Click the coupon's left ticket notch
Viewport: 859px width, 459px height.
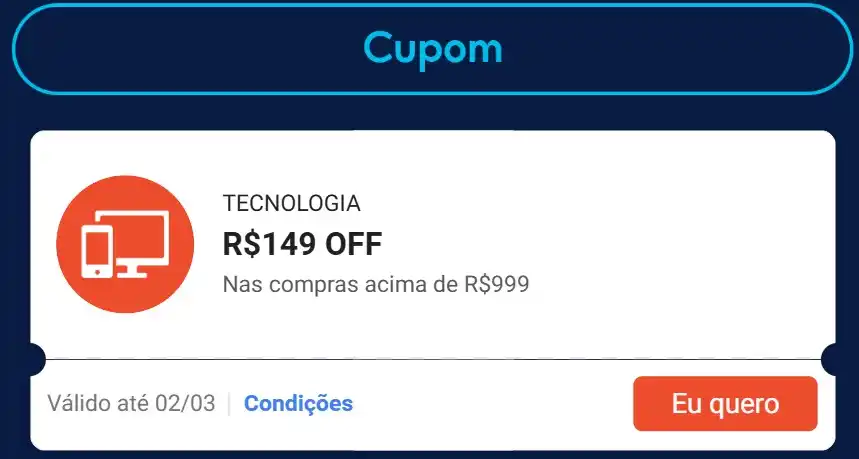coord(37,359)
